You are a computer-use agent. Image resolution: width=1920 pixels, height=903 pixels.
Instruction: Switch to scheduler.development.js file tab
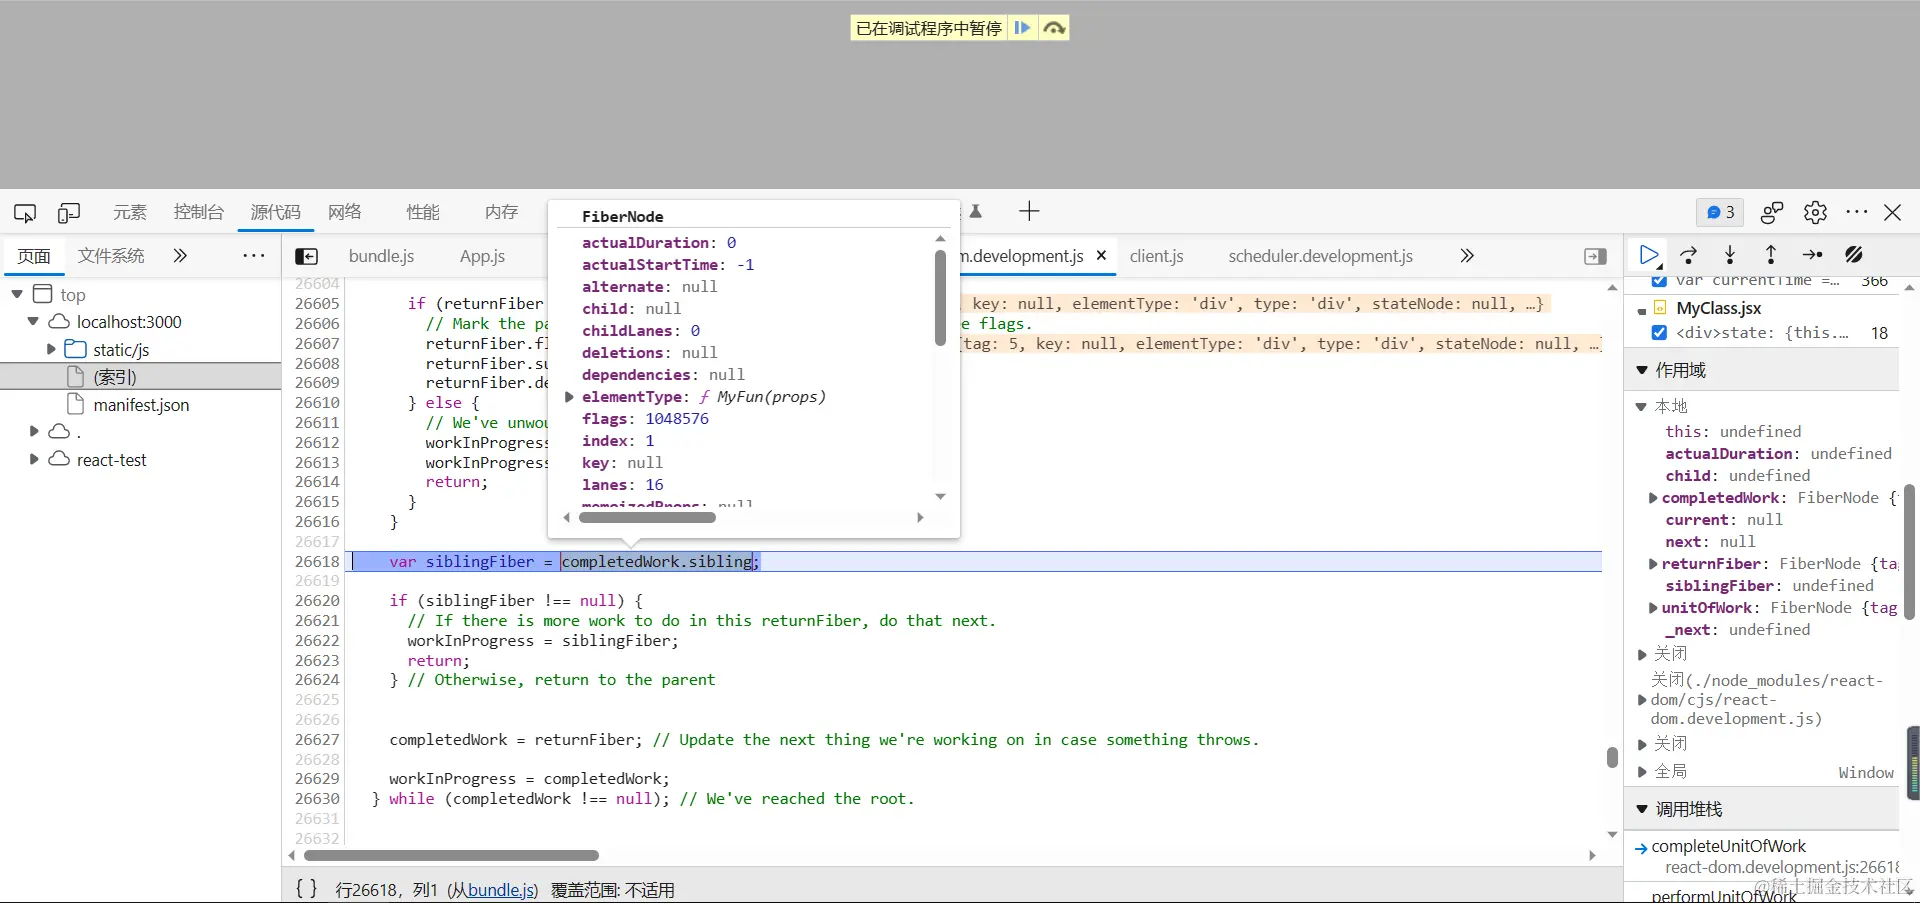pyautogui.click(x=1321, y=256)
